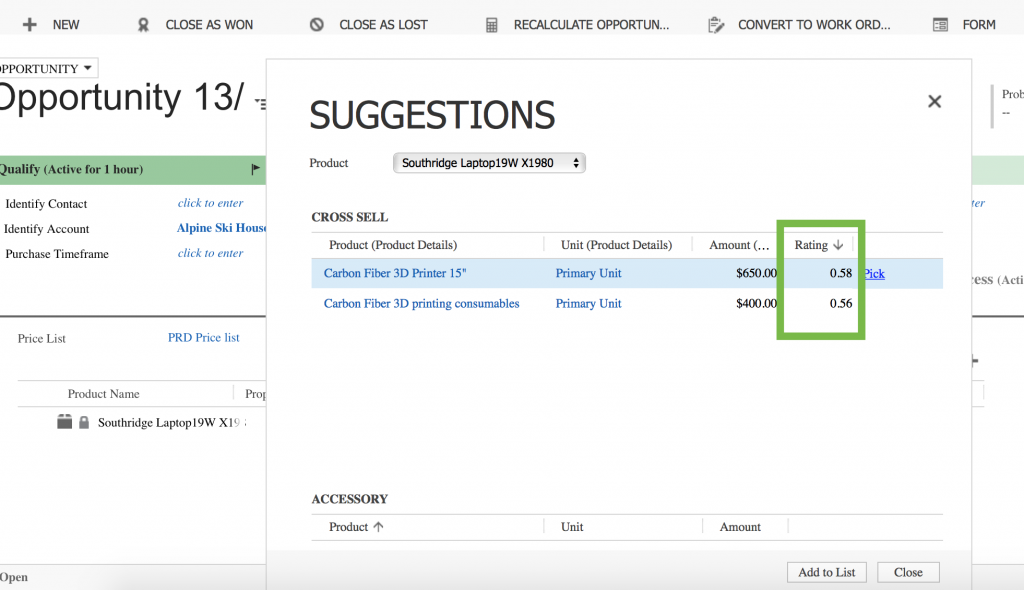
Task: Open Carbon Fiber 3D Printer 15" link
Action: click(395, 274)
